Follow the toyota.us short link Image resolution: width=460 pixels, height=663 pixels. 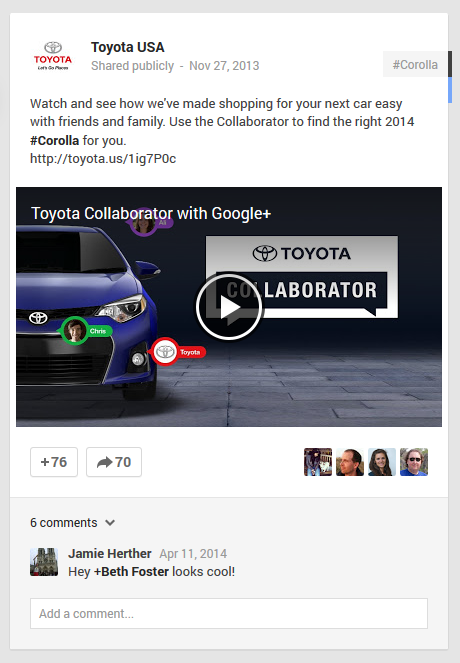pos(103,159)
